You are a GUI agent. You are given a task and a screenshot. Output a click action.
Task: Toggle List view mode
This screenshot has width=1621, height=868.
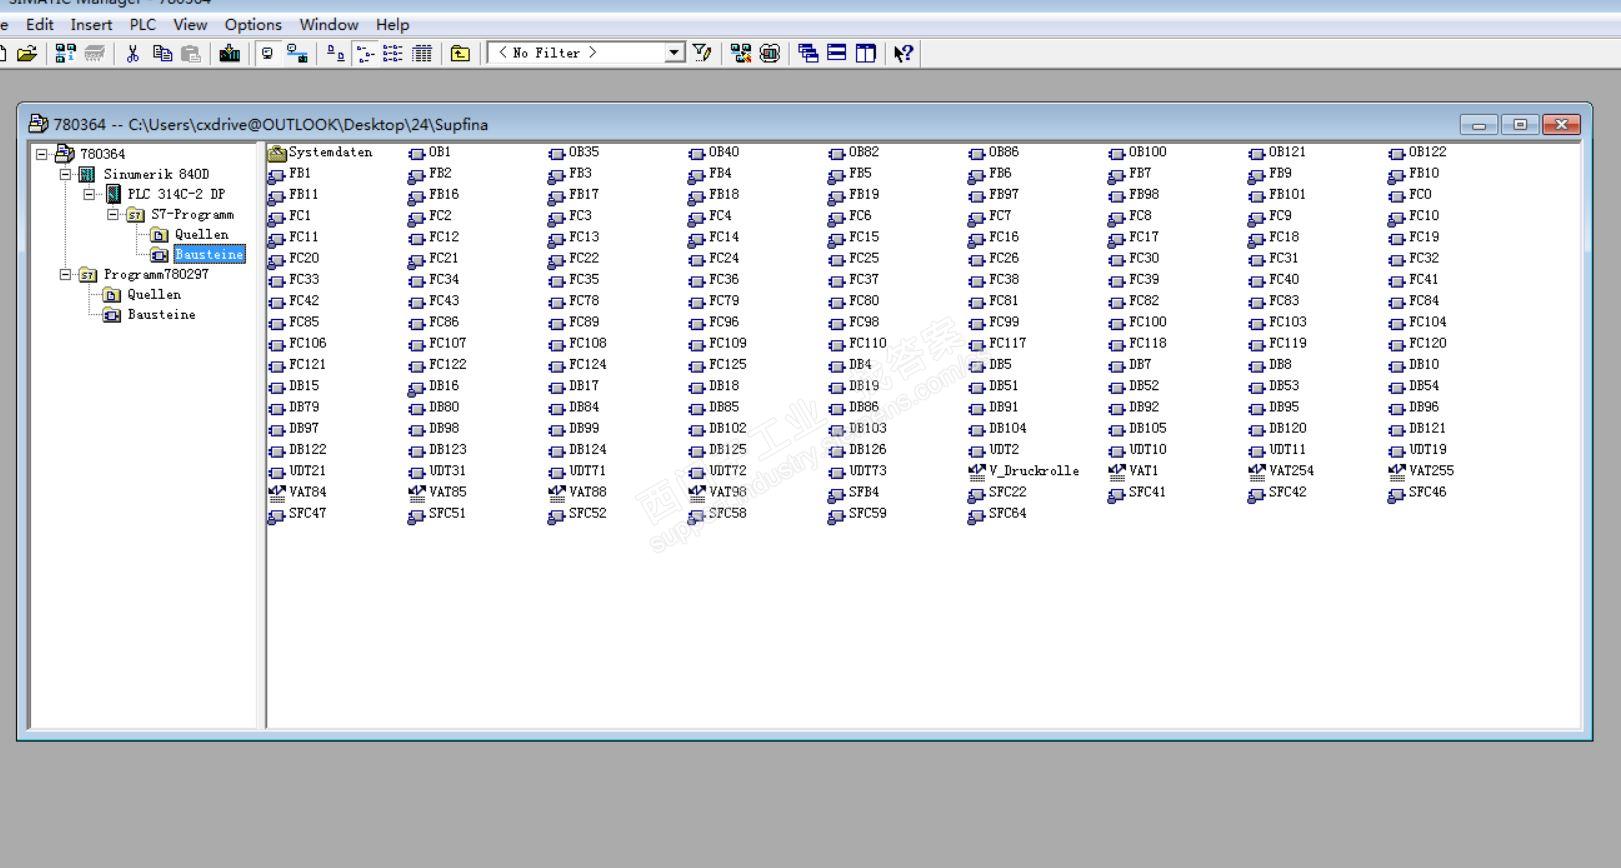click(393, 53)
